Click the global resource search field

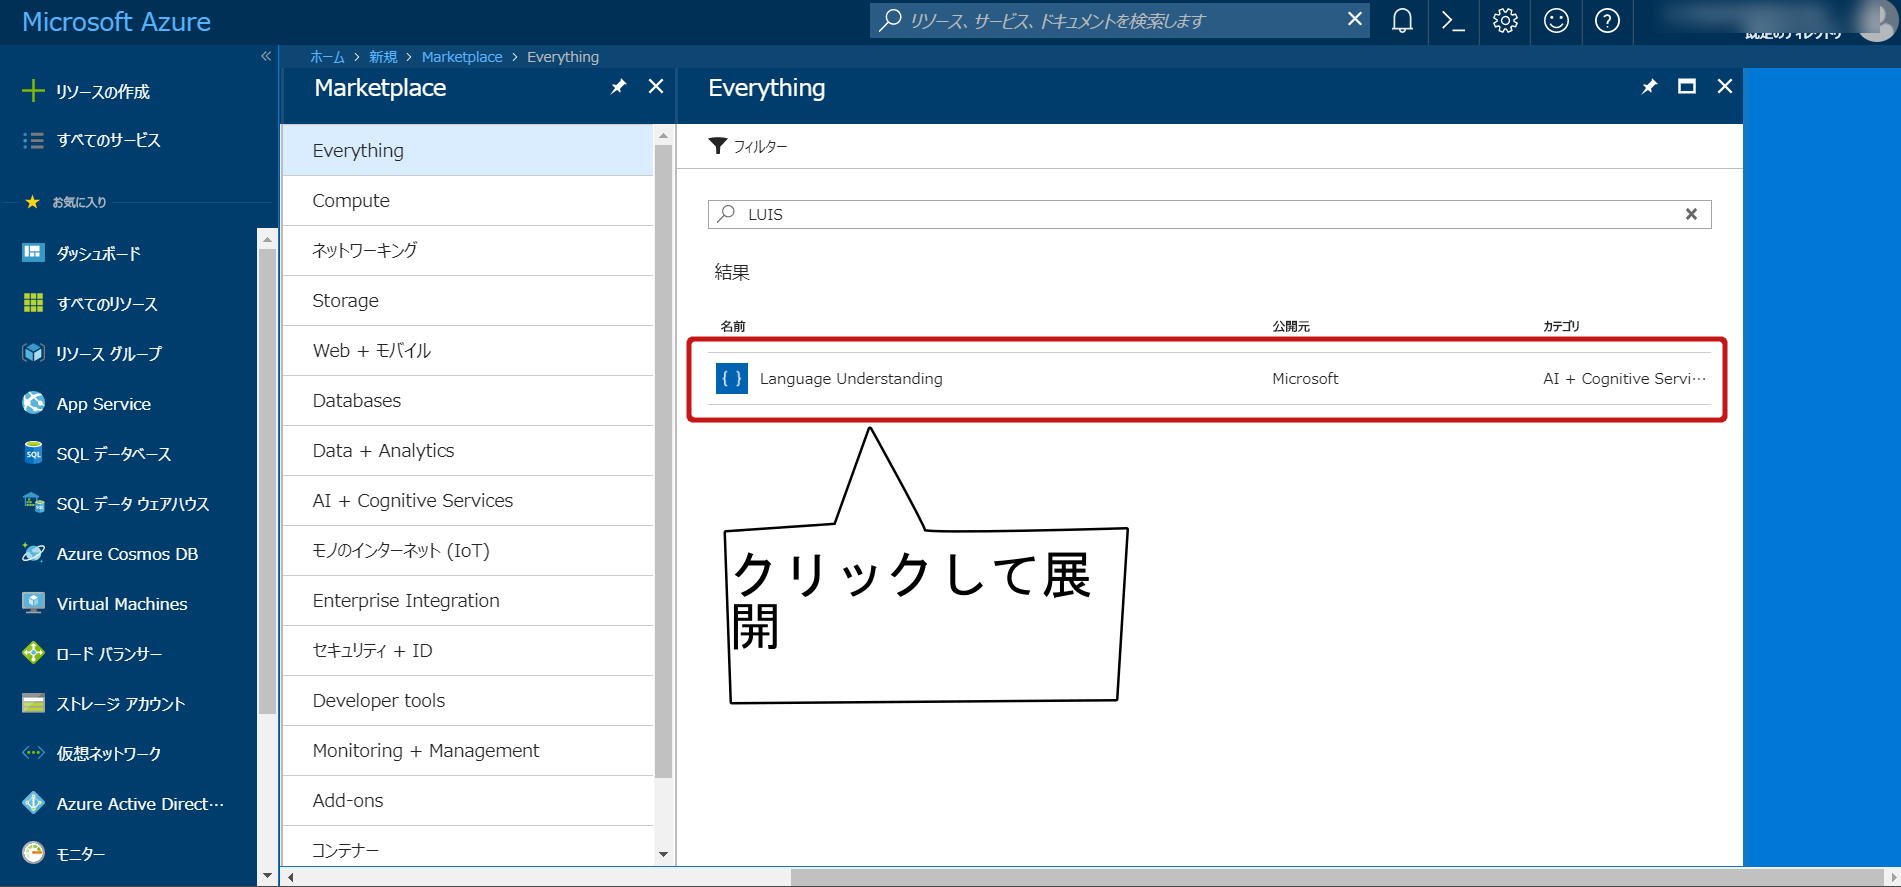point(1120,20)
